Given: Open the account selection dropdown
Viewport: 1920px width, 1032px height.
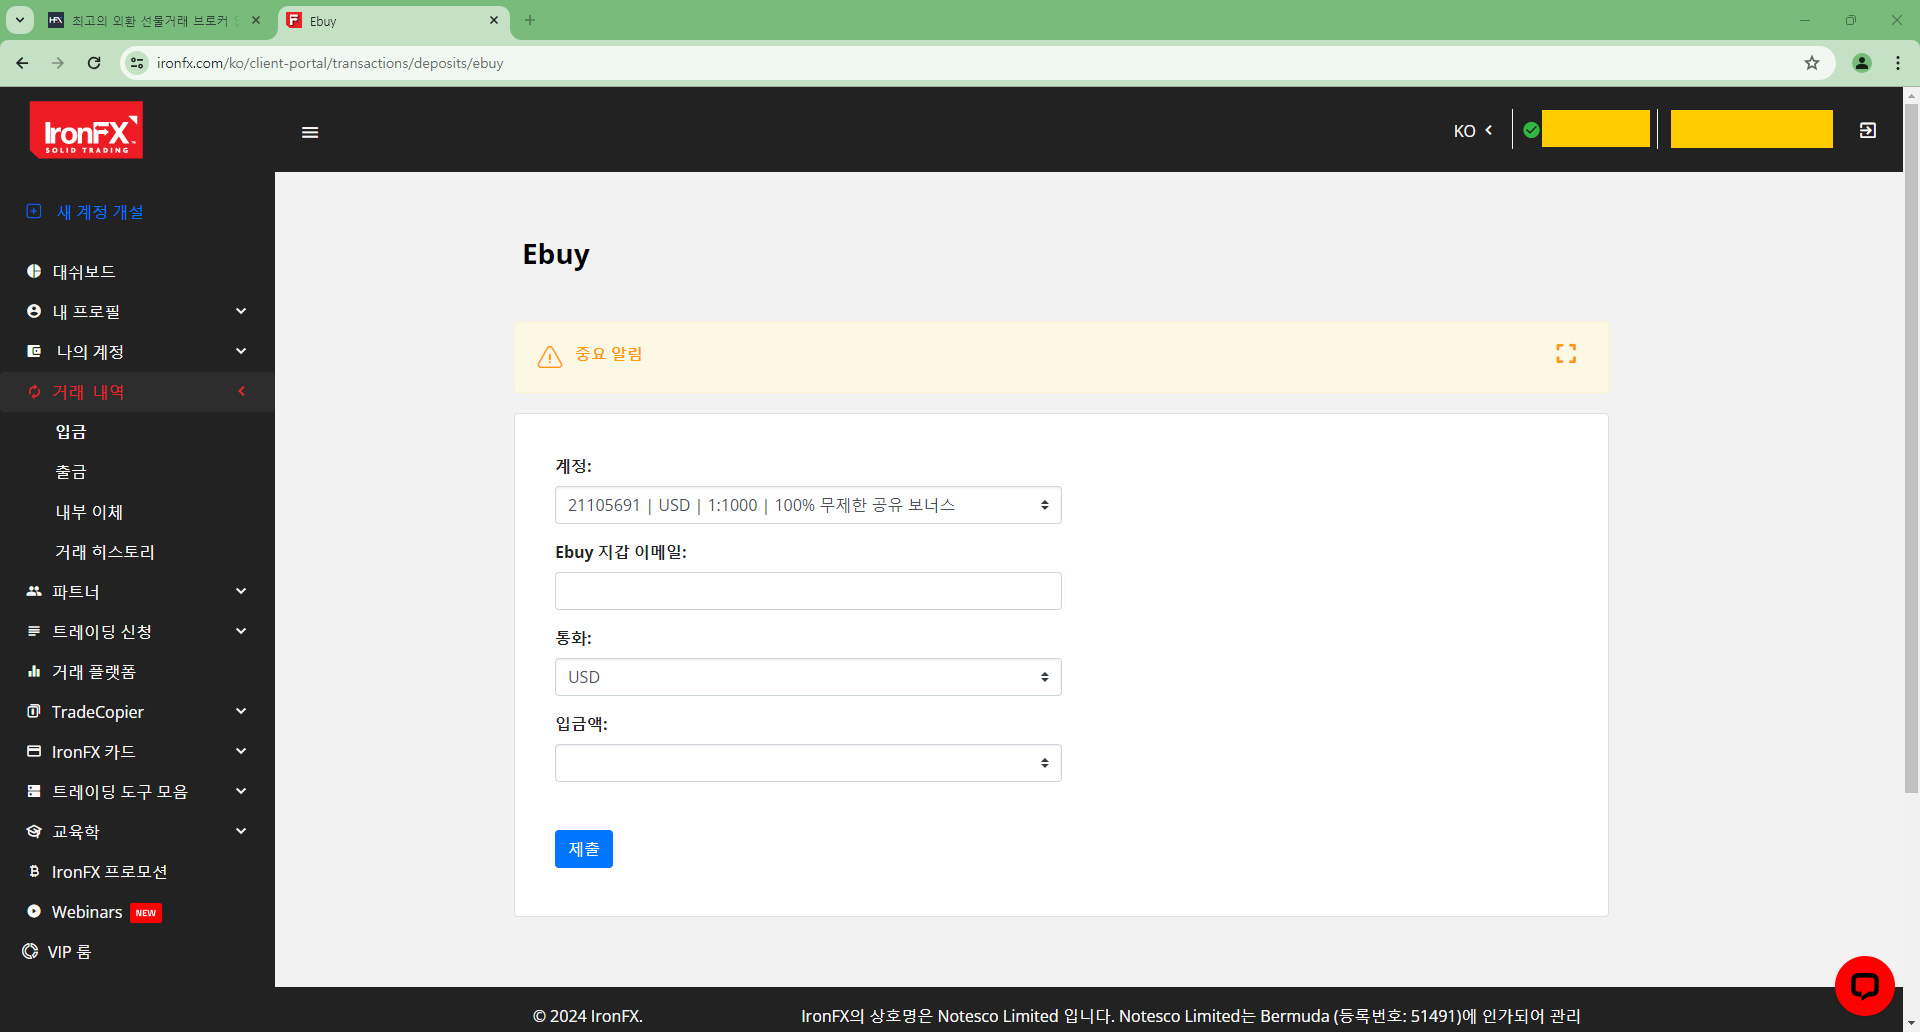Looking at the screenshot, I should click(807, 505).
